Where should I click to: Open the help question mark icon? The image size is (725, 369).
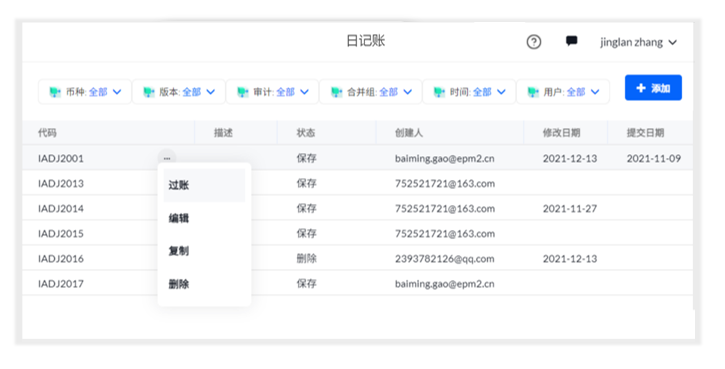[534, 42]
